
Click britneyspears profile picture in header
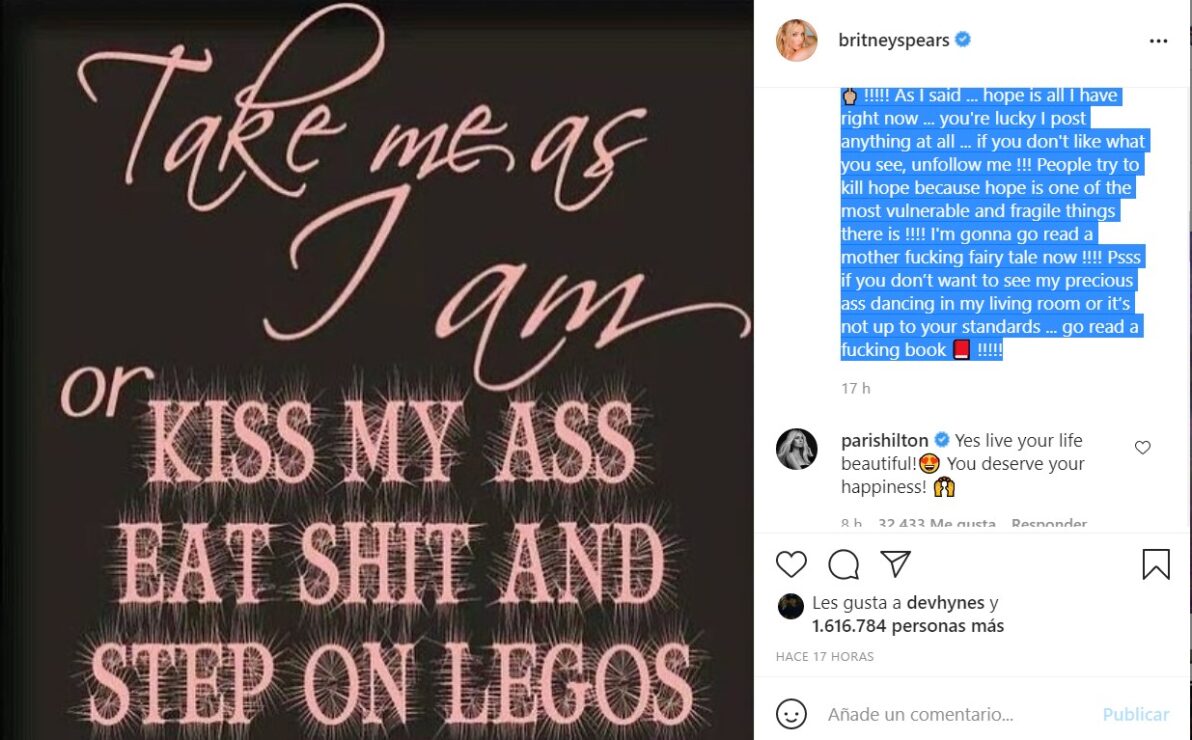pos(797,41)
